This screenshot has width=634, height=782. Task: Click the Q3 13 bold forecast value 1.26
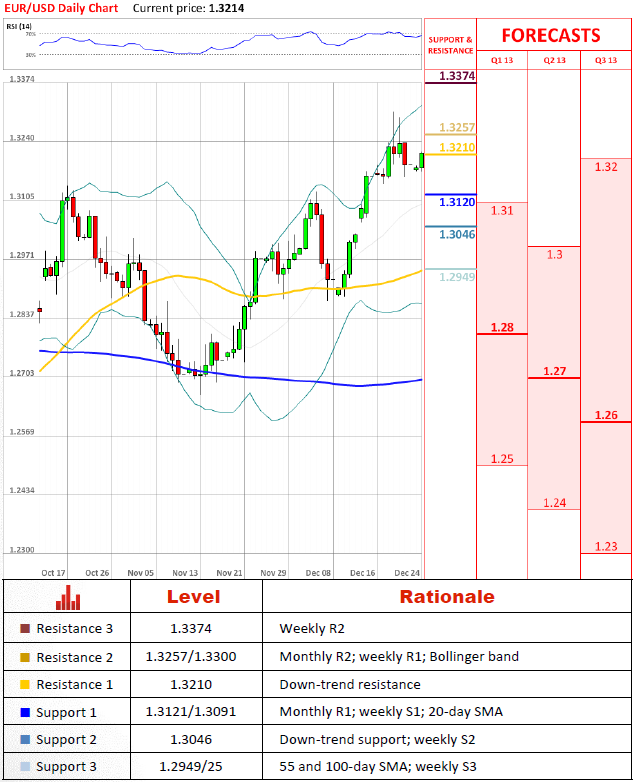(x=606, y=415)
